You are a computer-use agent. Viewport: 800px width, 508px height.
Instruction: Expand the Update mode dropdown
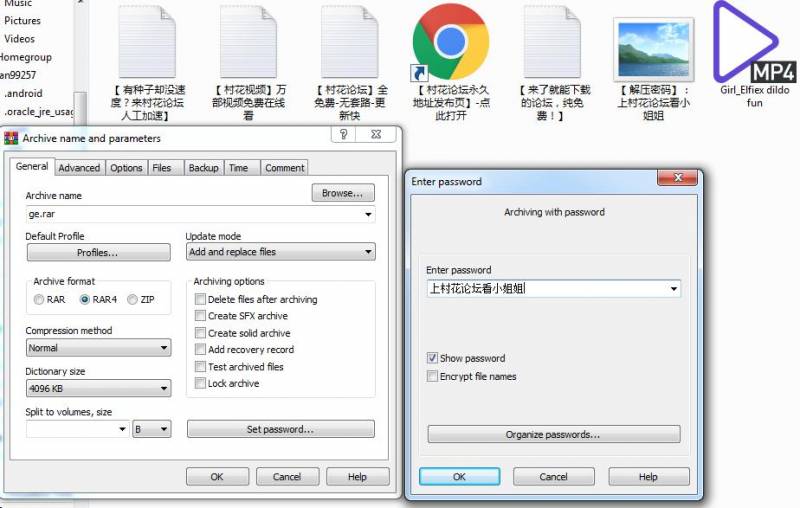click(x=368, y=252)
